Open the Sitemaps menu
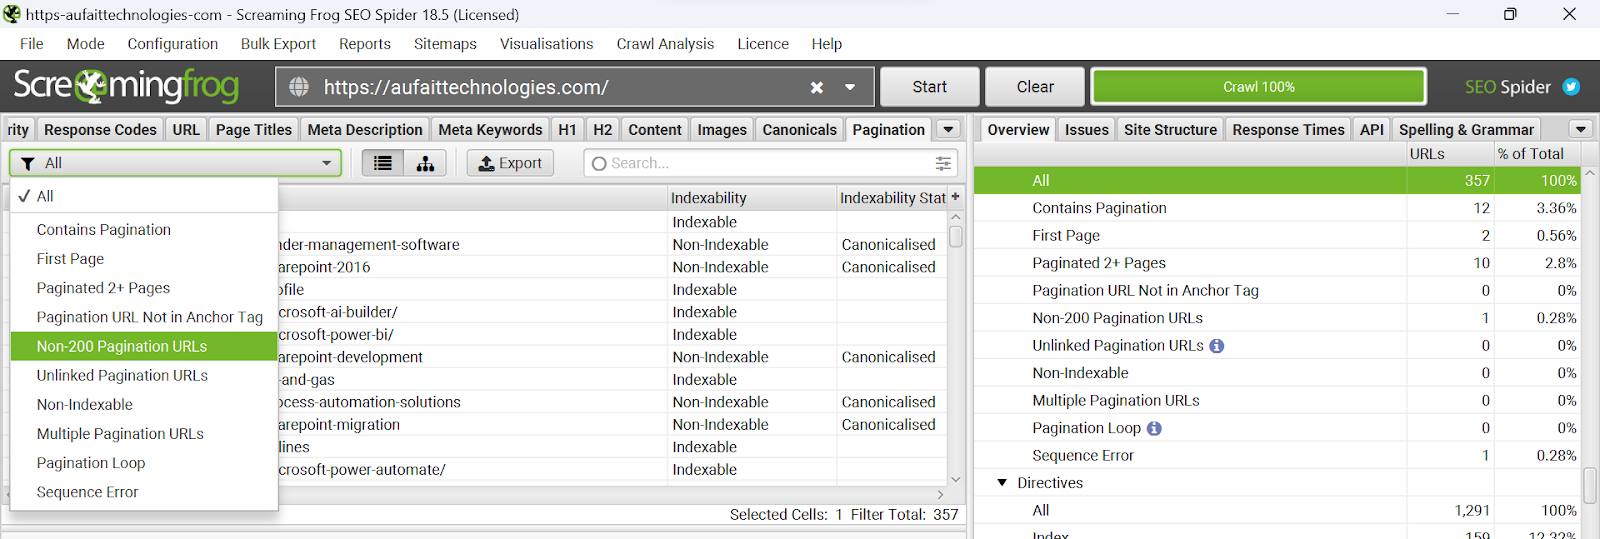The image size is (1600, 539). (x=445, y=44)
